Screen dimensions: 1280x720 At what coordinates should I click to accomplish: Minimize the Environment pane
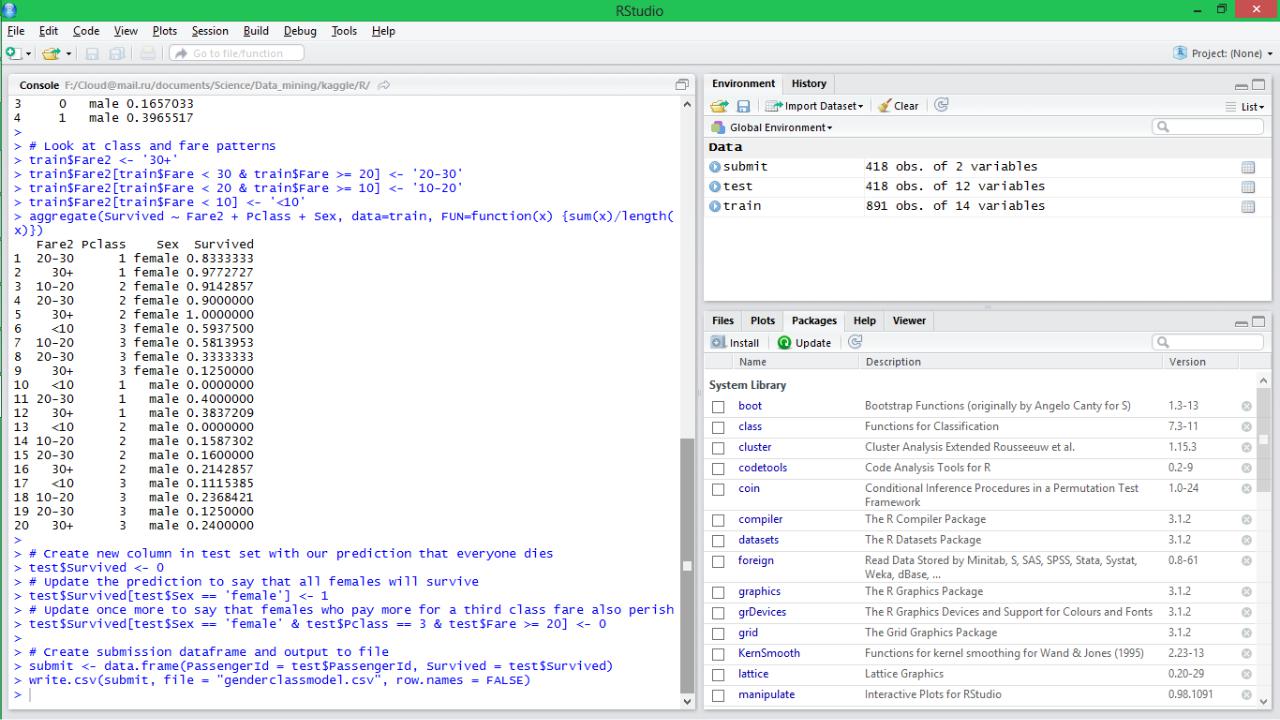1241,86
